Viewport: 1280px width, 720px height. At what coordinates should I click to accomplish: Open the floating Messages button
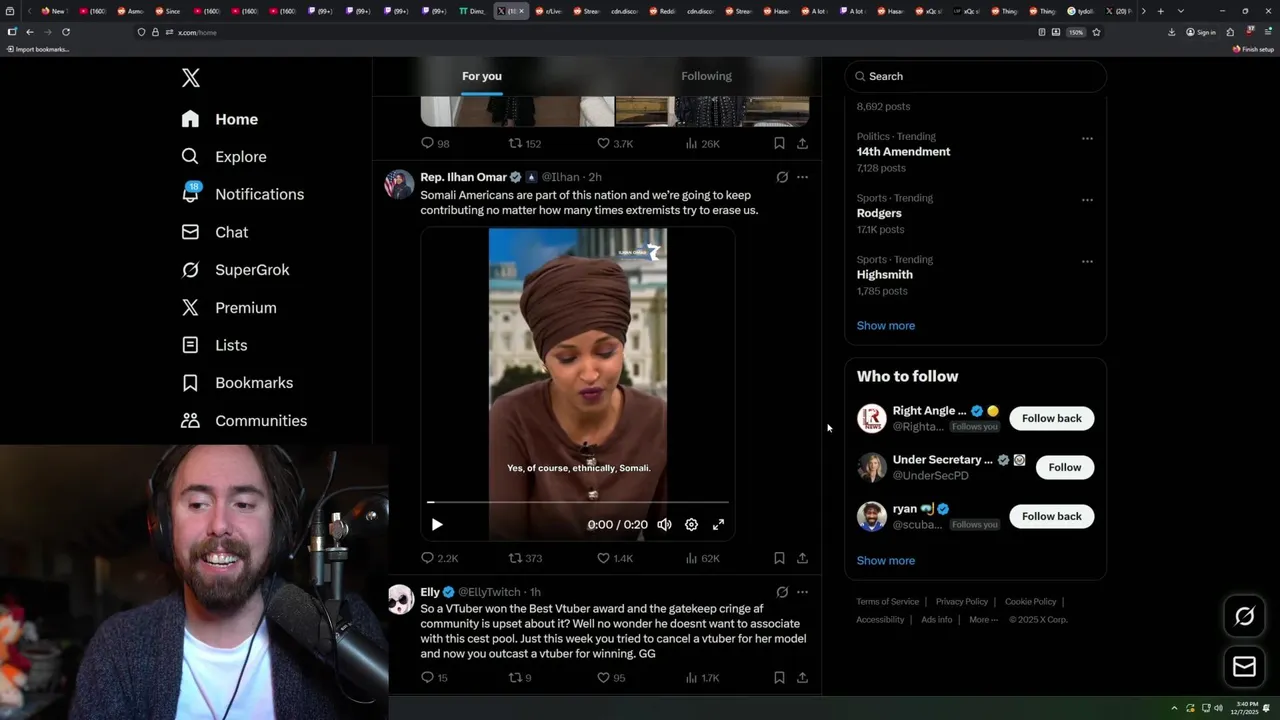[1244, 667]
